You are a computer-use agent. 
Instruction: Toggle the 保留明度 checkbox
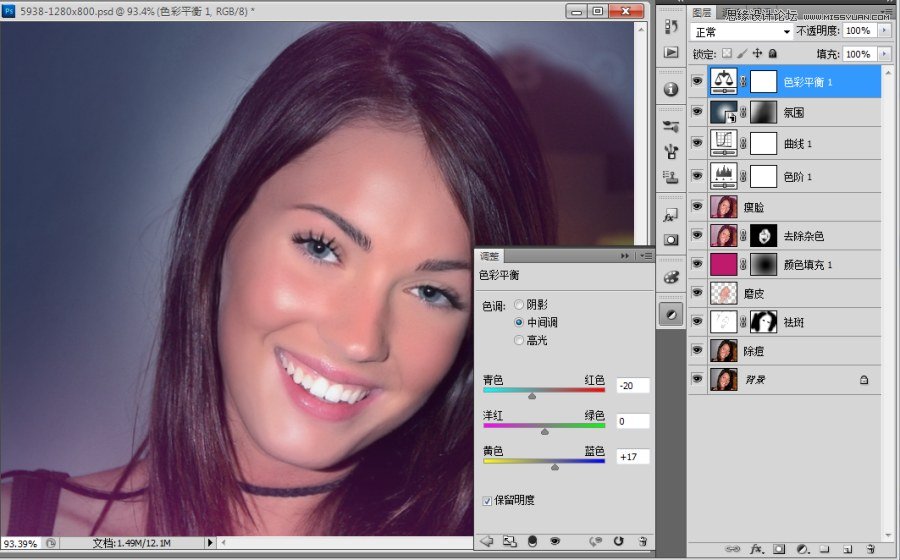pyautogui.click(x=487, y=501)
